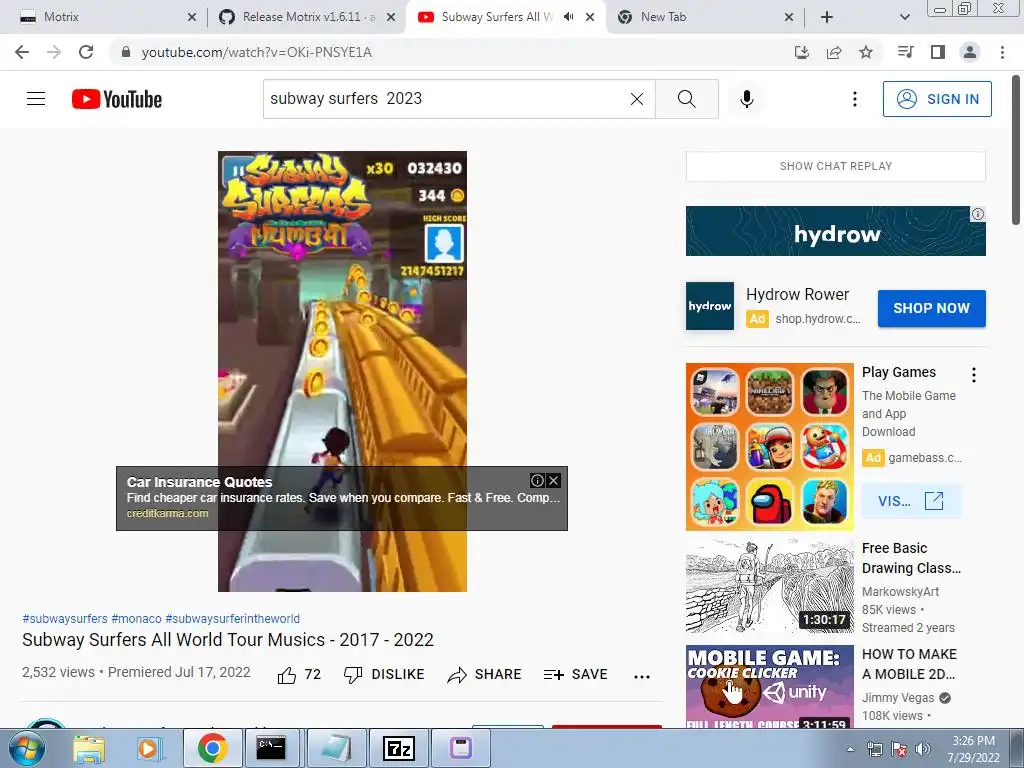Open the SHARE options for the video

[x=484, y=675]
